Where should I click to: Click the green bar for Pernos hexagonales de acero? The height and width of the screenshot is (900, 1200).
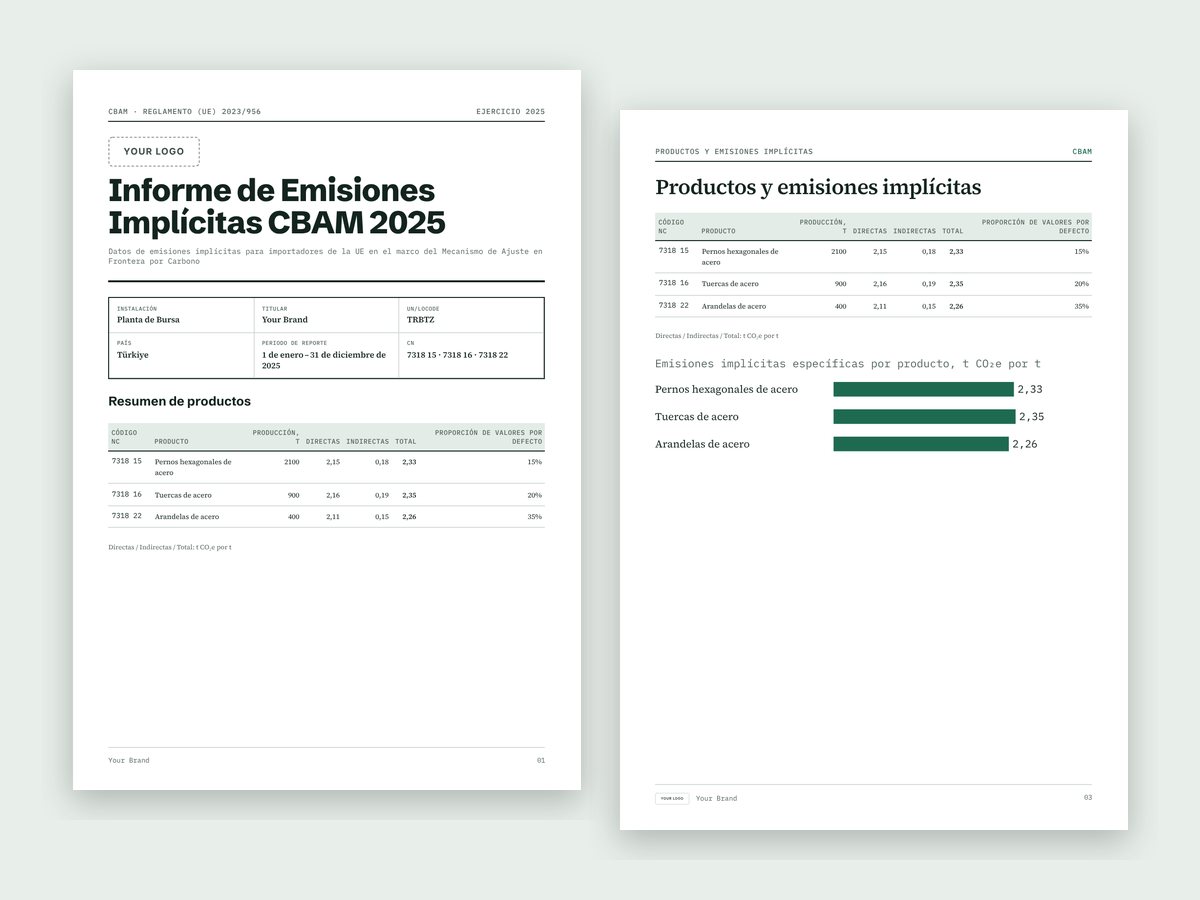923,389
